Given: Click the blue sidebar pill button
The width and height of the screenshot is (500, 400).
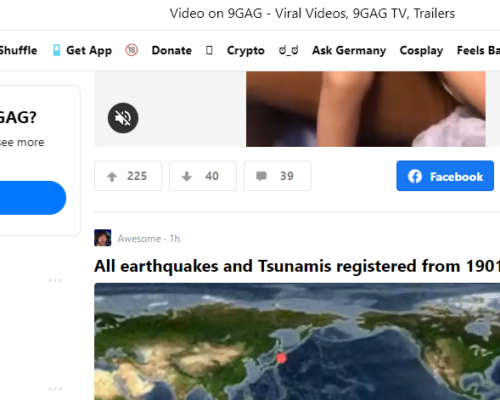Looking at the screenshot, I should (x=33, y=198).
